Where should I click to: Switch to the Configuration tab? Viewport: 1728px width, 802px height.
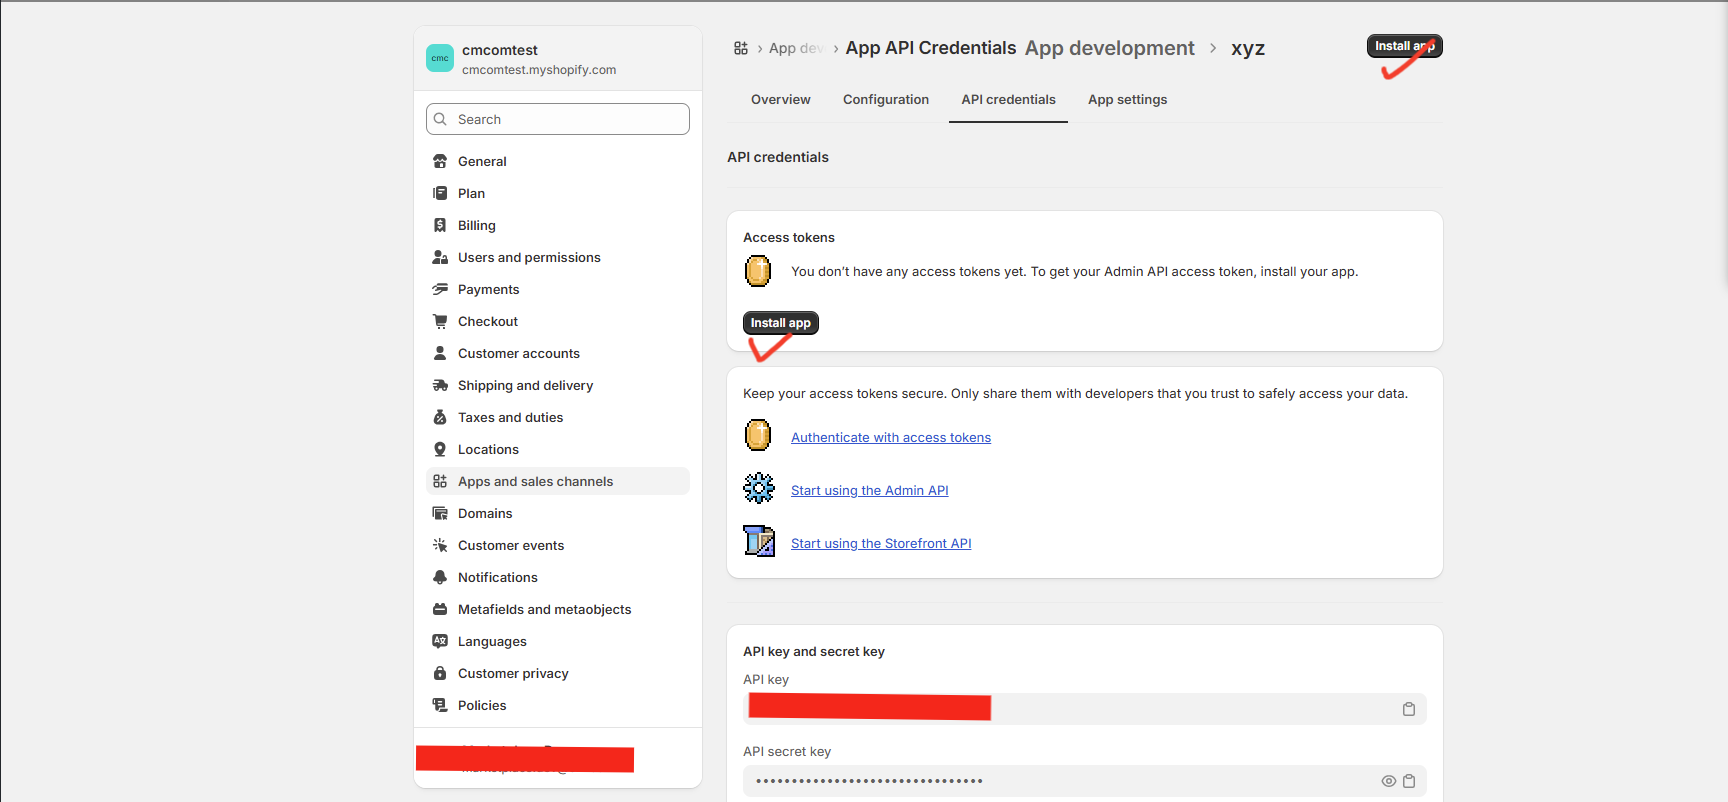pyautogui.click(x=885, y=100)
